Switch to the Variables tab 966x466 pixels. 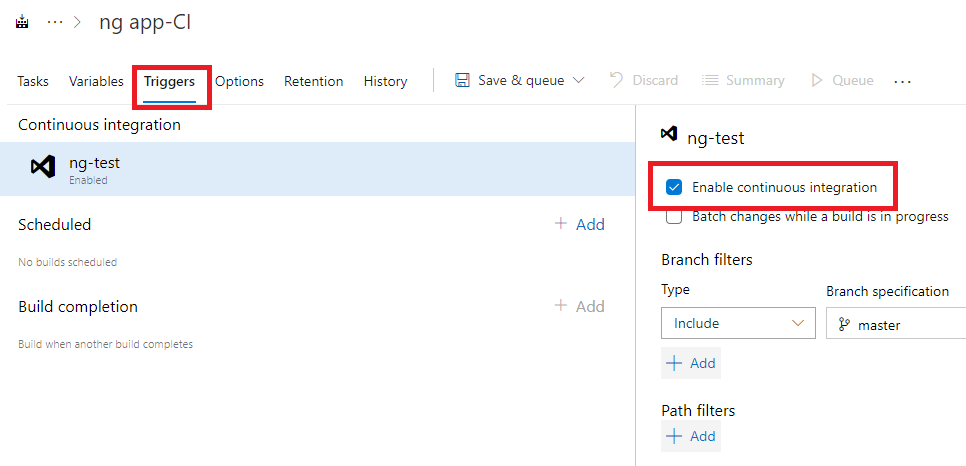click(96, 81)
